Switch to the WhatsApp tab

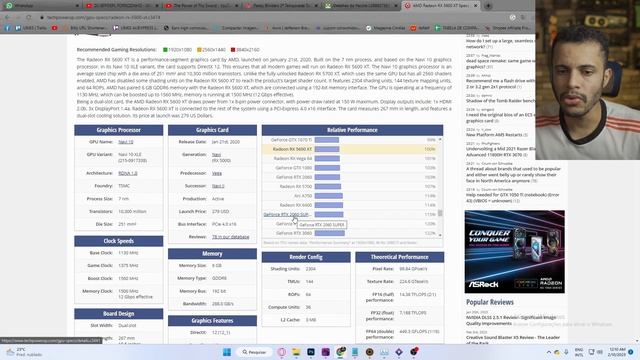41,6
